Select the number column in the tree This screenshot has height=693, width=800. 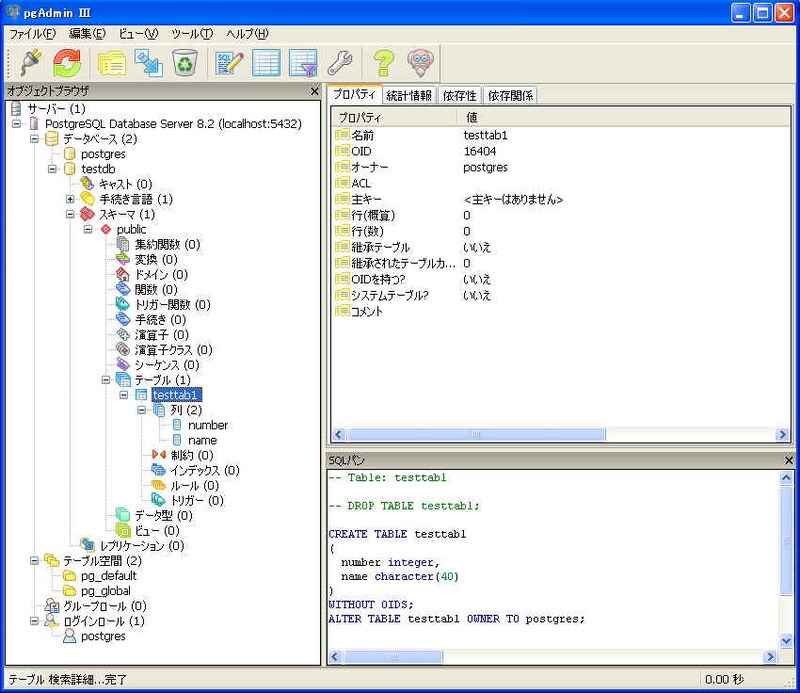click(207, 425)
